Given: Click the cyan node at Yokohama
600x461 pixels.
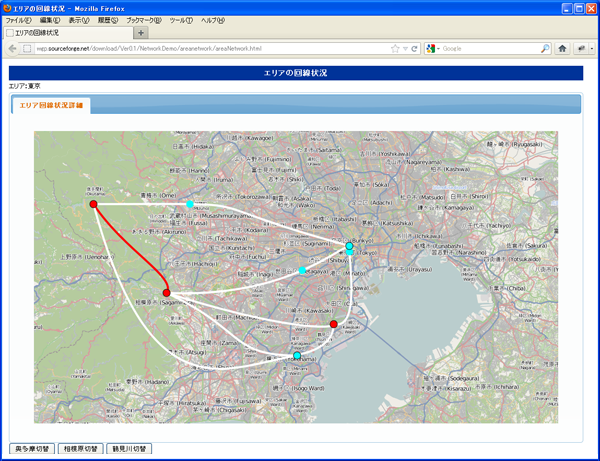Looking at the screenshot, I should click(297, 355).
